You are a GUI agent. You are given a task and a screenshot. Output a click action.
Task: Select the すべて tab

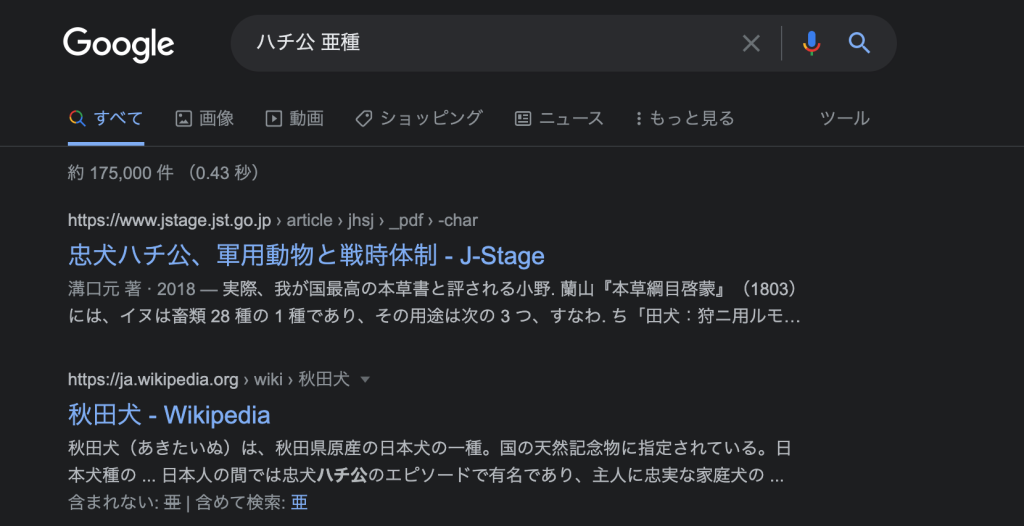[106, 118]
